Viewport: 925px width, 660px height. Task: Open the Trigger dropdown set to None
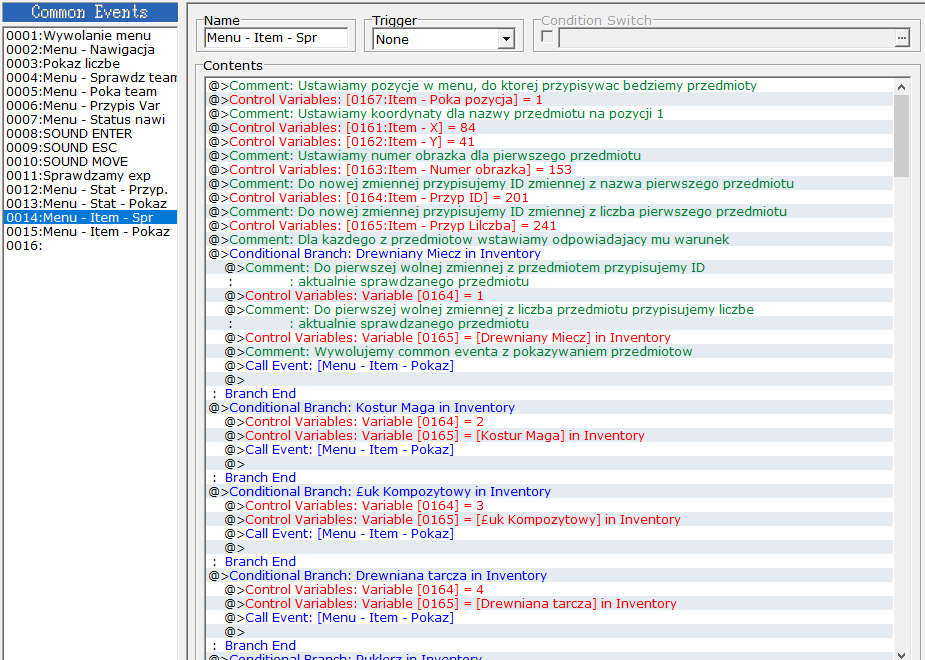click(444, 40)
